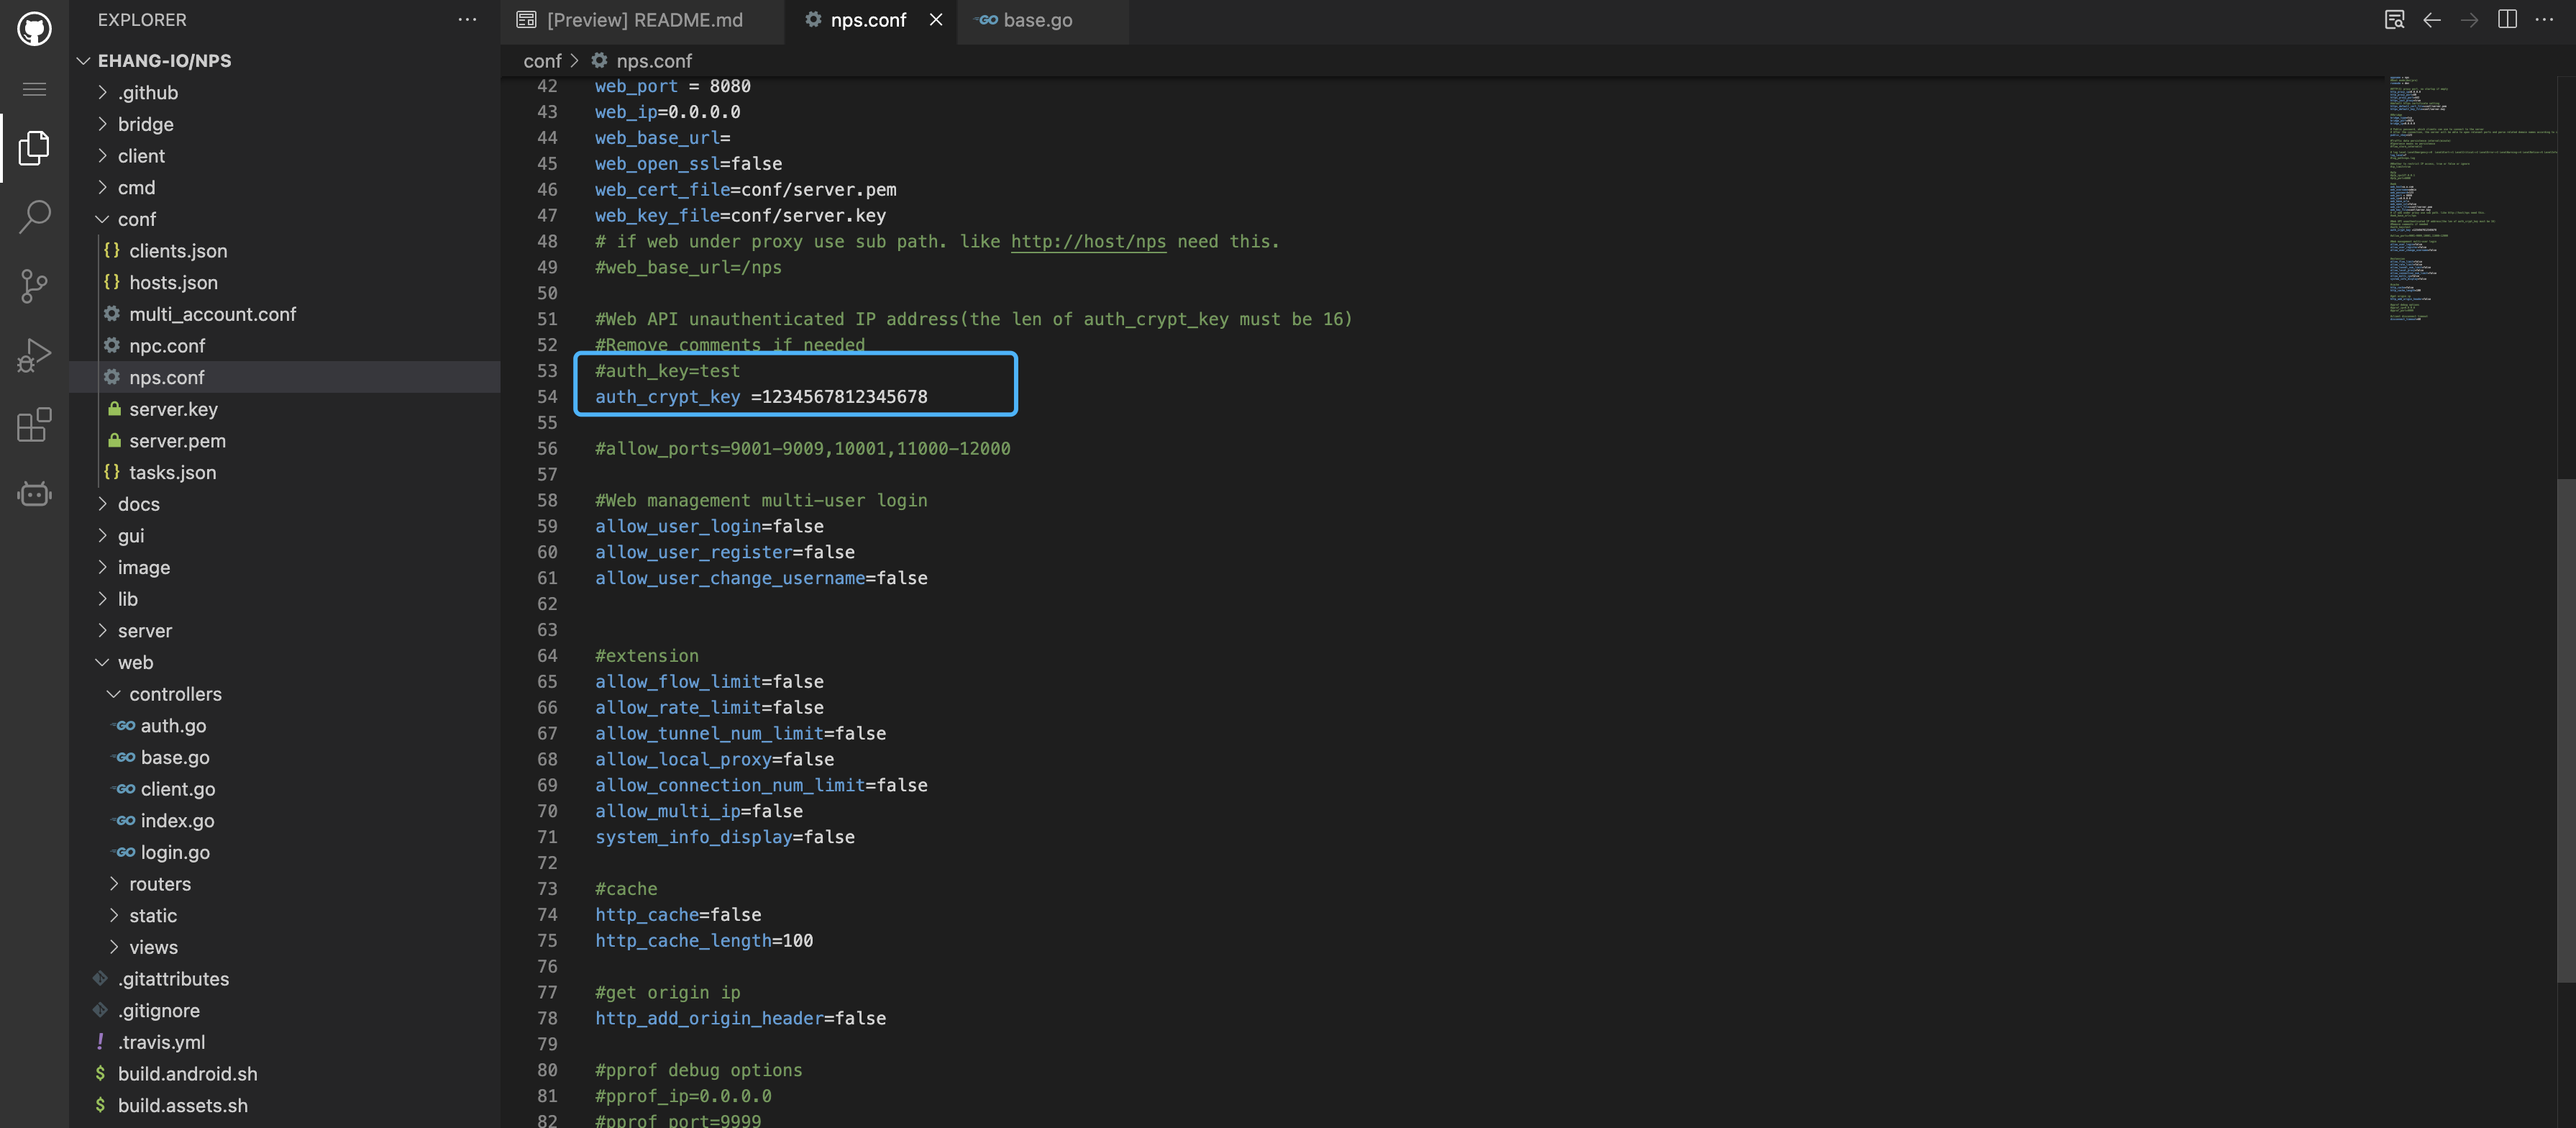
Task: Switch to the README.md preview tab
Action: pos(644,20)
